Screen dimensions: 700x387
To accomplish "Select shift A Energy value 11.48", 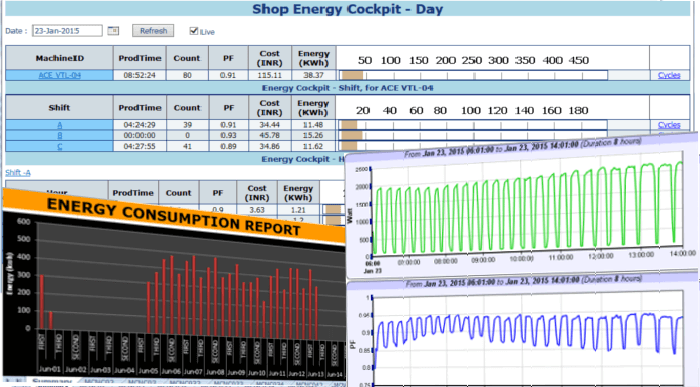I will coord(313,125).
